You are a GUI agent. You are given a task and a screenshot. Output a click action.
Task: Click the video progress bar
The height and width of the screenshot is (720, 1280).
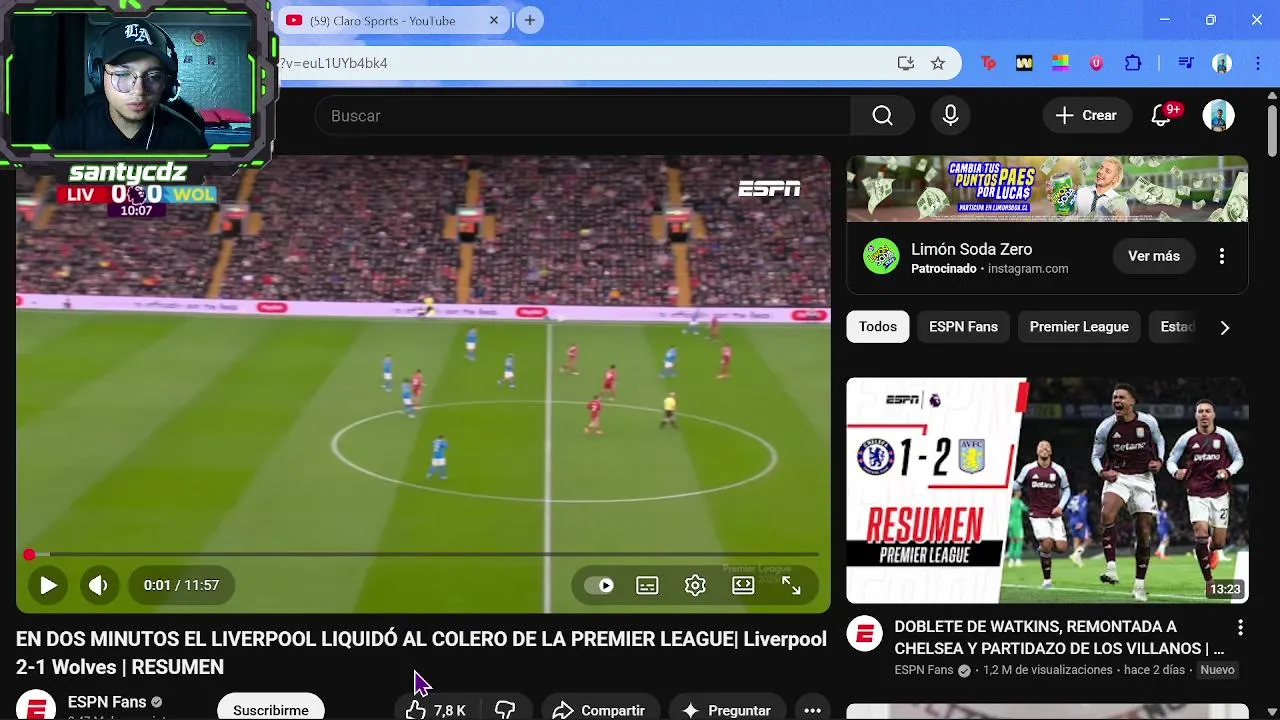tap(423, 554)
